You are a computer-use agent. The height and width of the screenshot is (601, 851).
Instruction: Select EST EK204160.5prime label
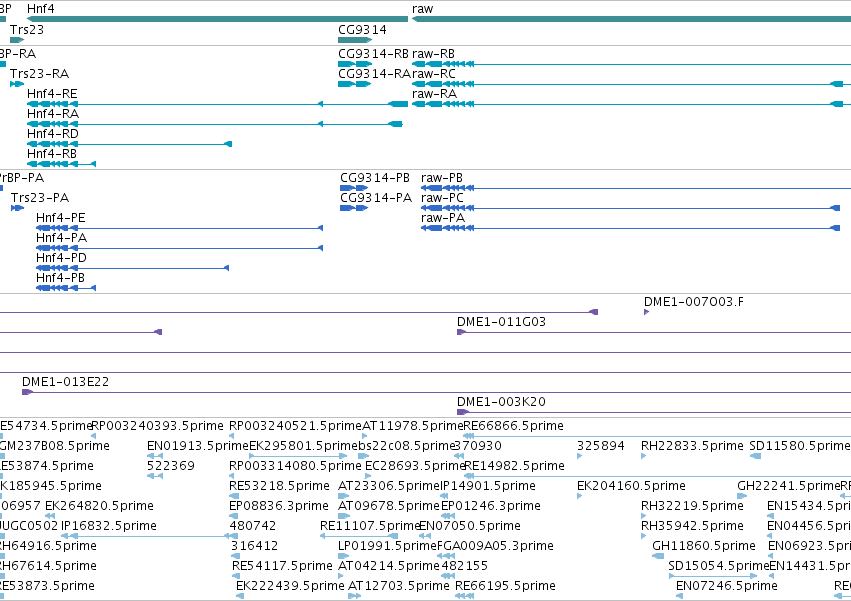pyautogui.click(x=631, y=486)
